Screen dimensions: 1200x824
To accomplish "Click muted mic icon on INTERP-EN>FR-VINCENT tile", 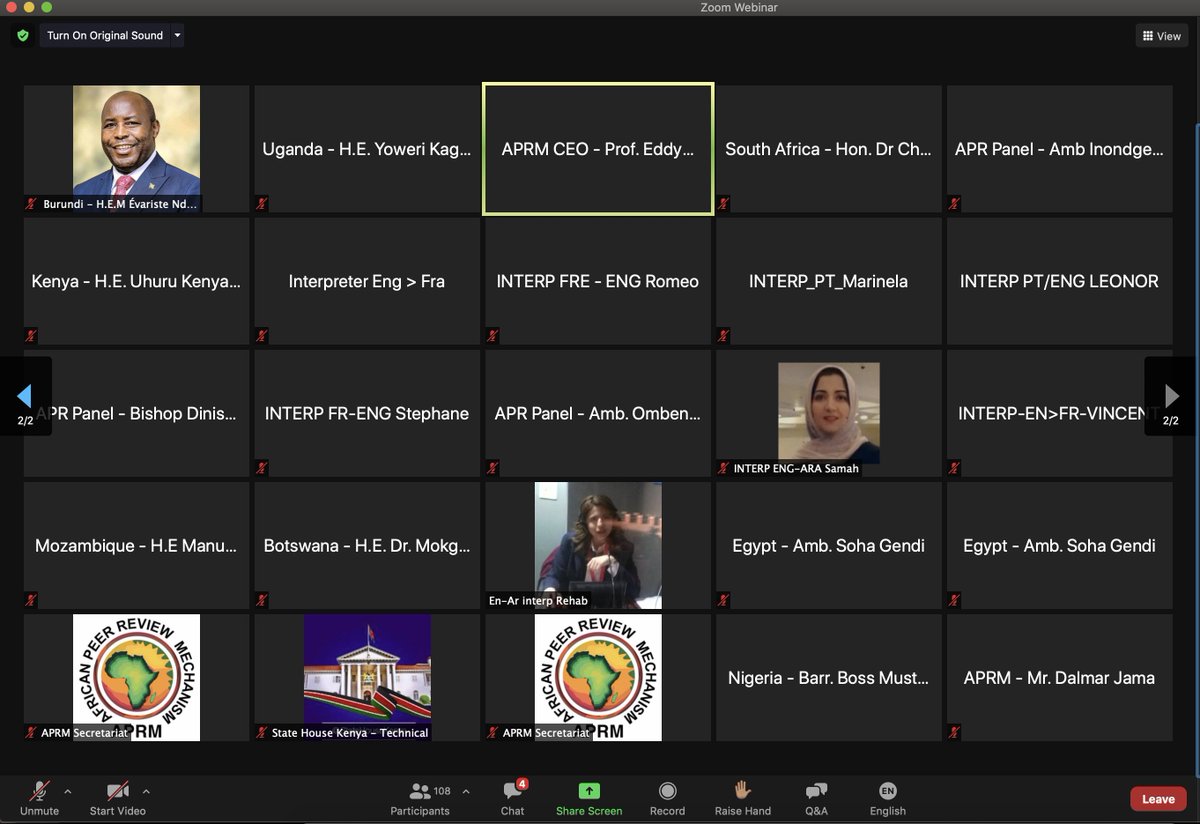I will pos(955,468).
